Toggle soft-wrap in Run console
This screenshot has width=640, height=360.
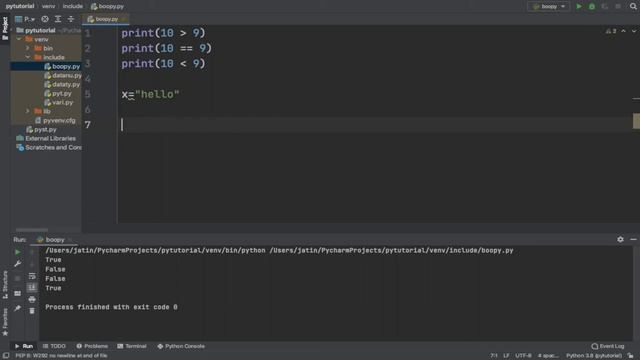coord(32,276)
